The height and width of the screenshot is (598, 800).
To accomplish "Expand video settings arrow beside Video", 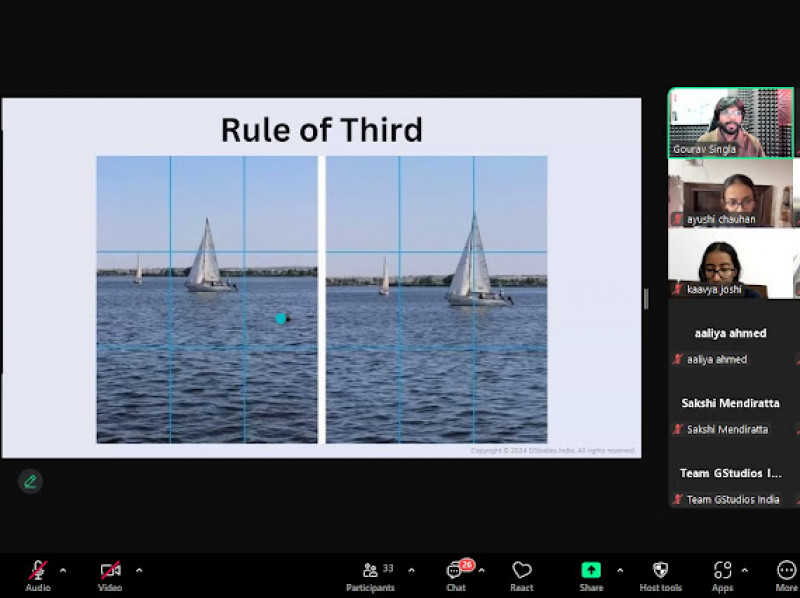I will point(139,570).
